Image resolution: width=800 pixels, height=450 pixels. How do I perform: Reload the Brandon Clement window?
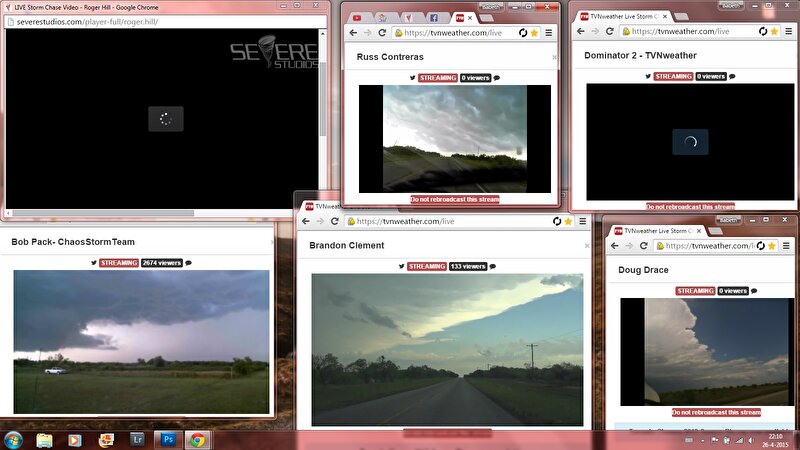pos(334,221)
